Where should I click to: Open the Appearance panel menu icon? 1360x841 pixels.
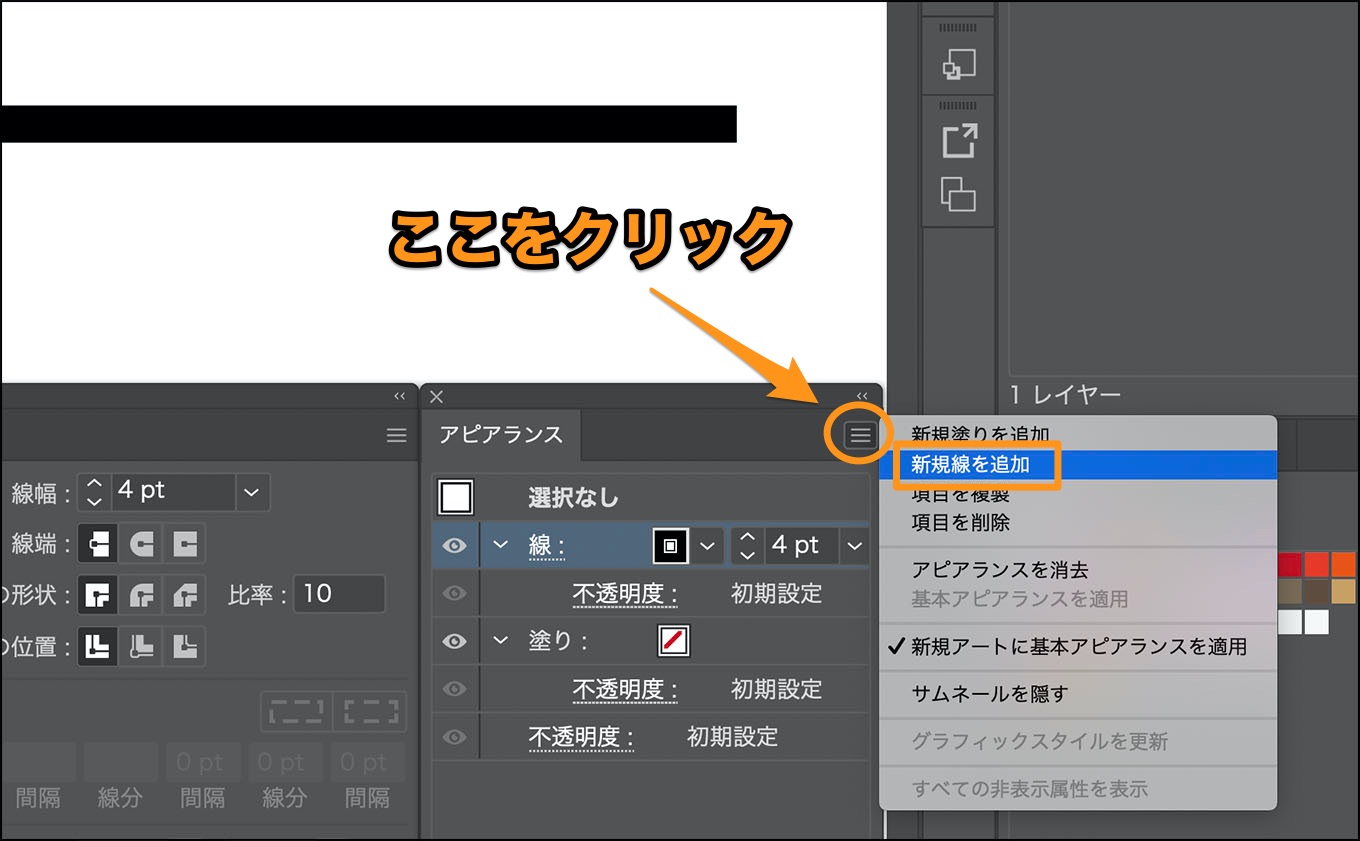point(860,435)
